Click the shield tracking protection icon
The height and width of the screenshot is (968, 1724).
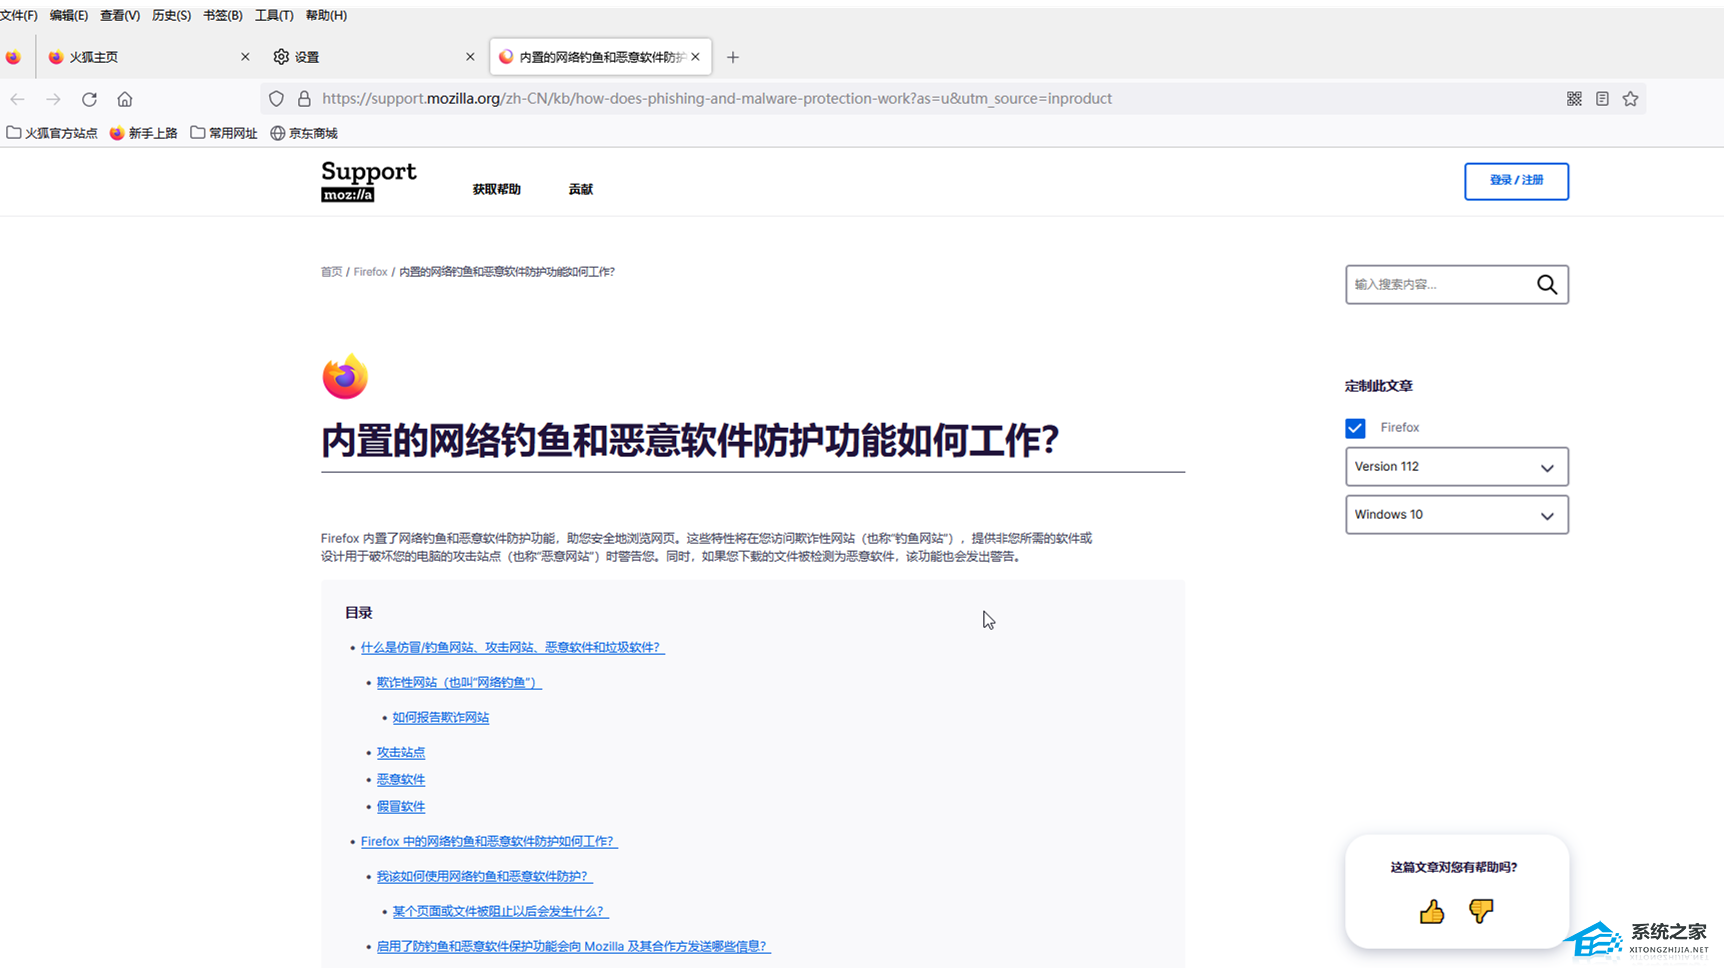pyautogui.click(x=276, y=98)
